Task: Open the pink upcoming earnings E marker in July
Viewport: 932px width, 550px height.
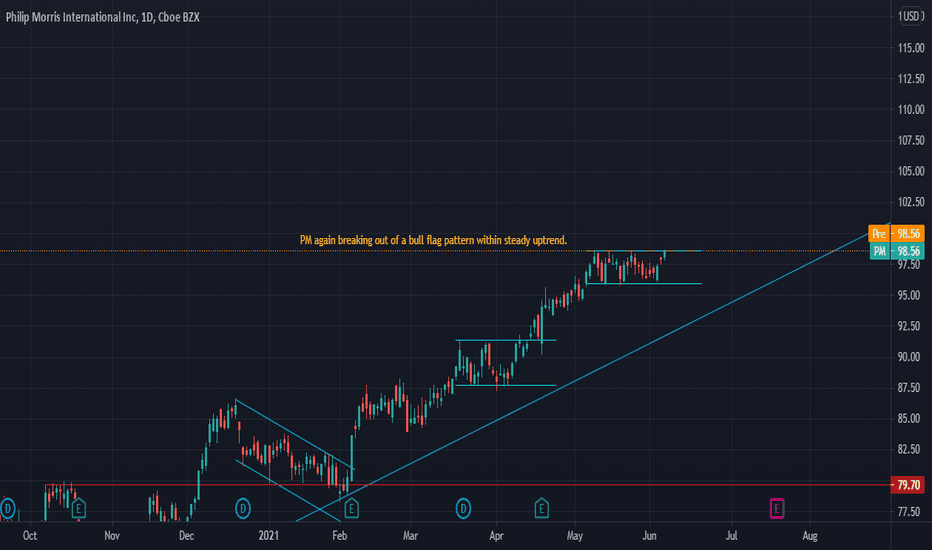Action: point(777,508)
